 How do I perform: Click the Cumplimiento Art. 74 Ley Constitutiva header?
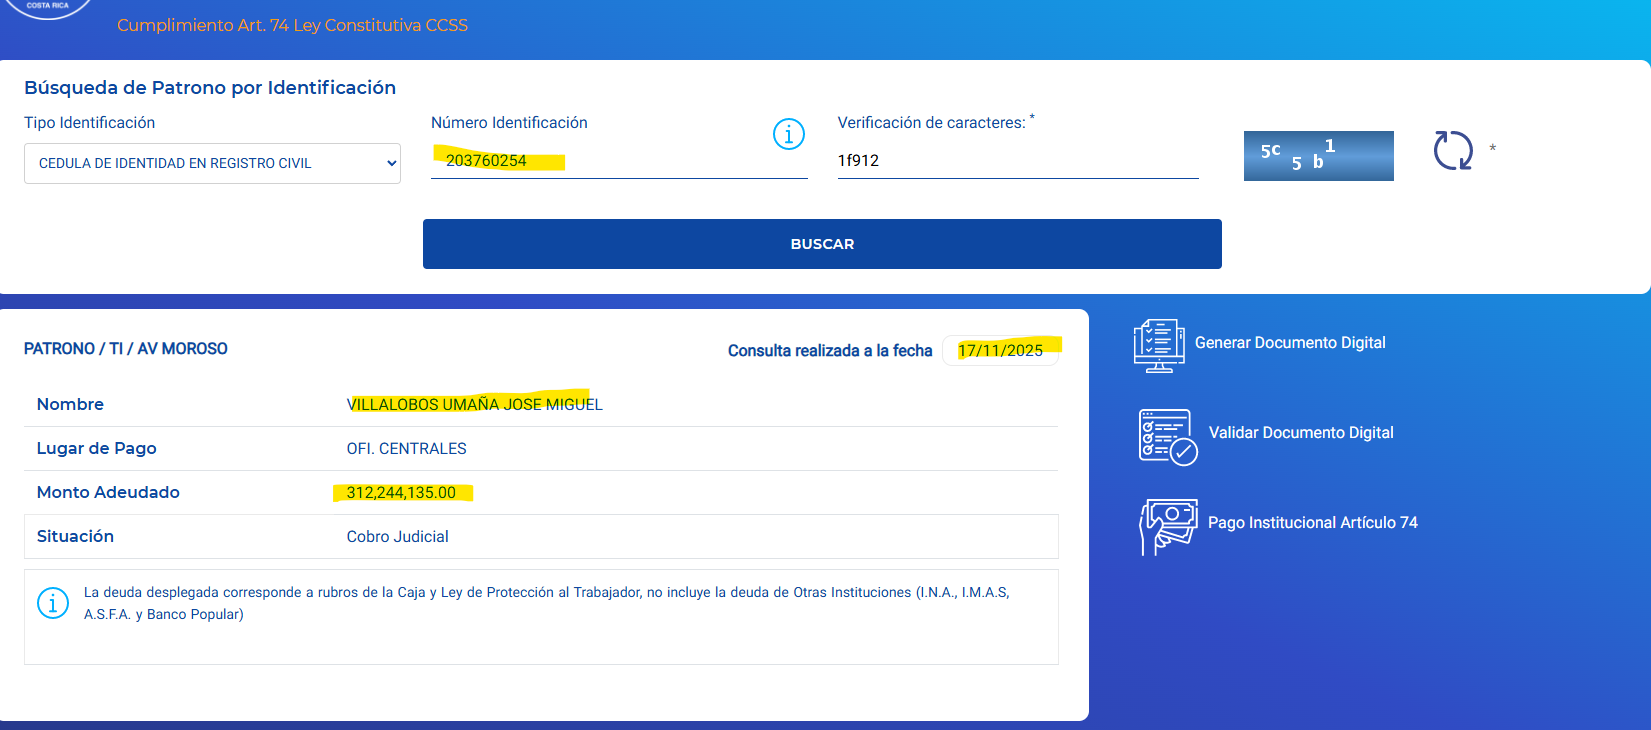point(292,25)
